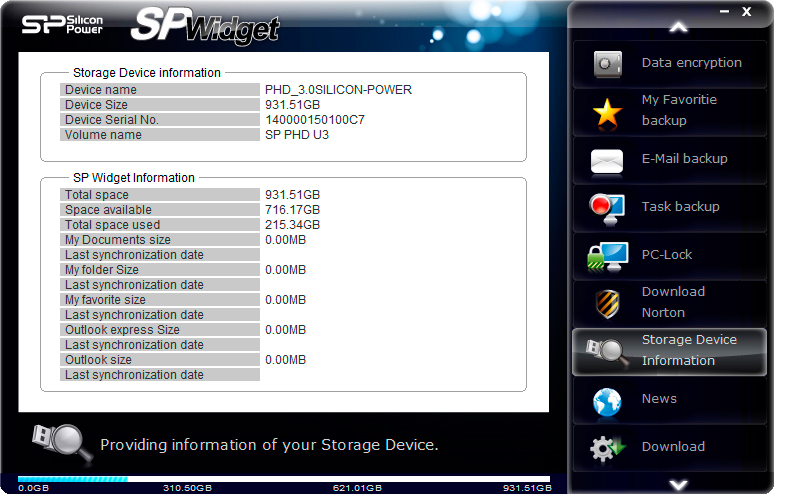Click the Storage Device USB magnifier icon
786x495 pixels.
click(x=607, y=351)
